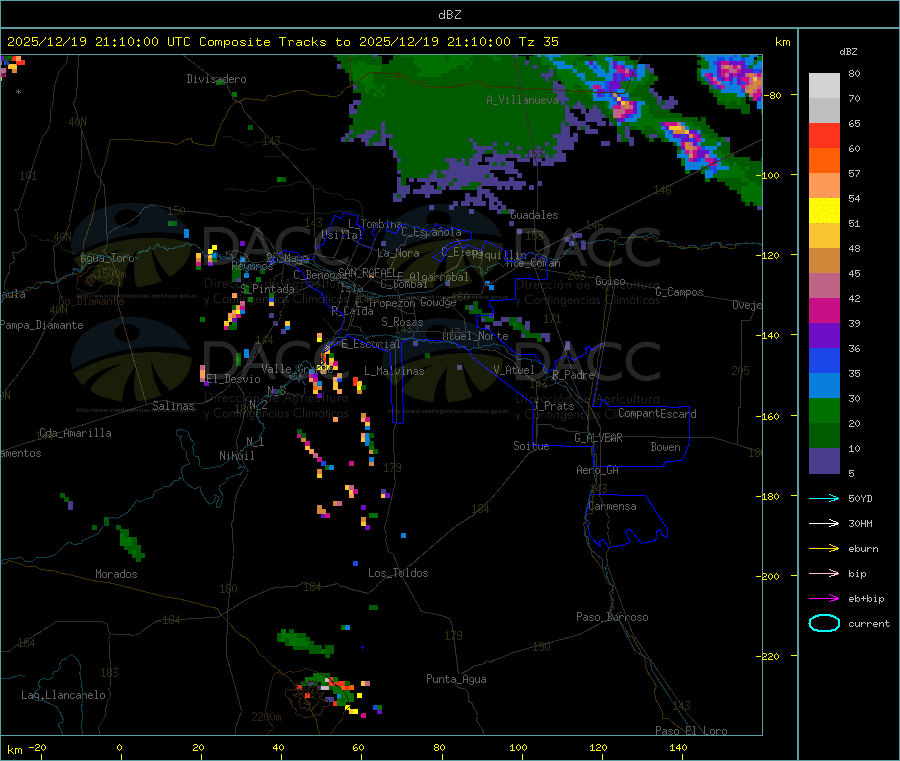Click the eburn yellow arrow legend icon

click(824, 549)
